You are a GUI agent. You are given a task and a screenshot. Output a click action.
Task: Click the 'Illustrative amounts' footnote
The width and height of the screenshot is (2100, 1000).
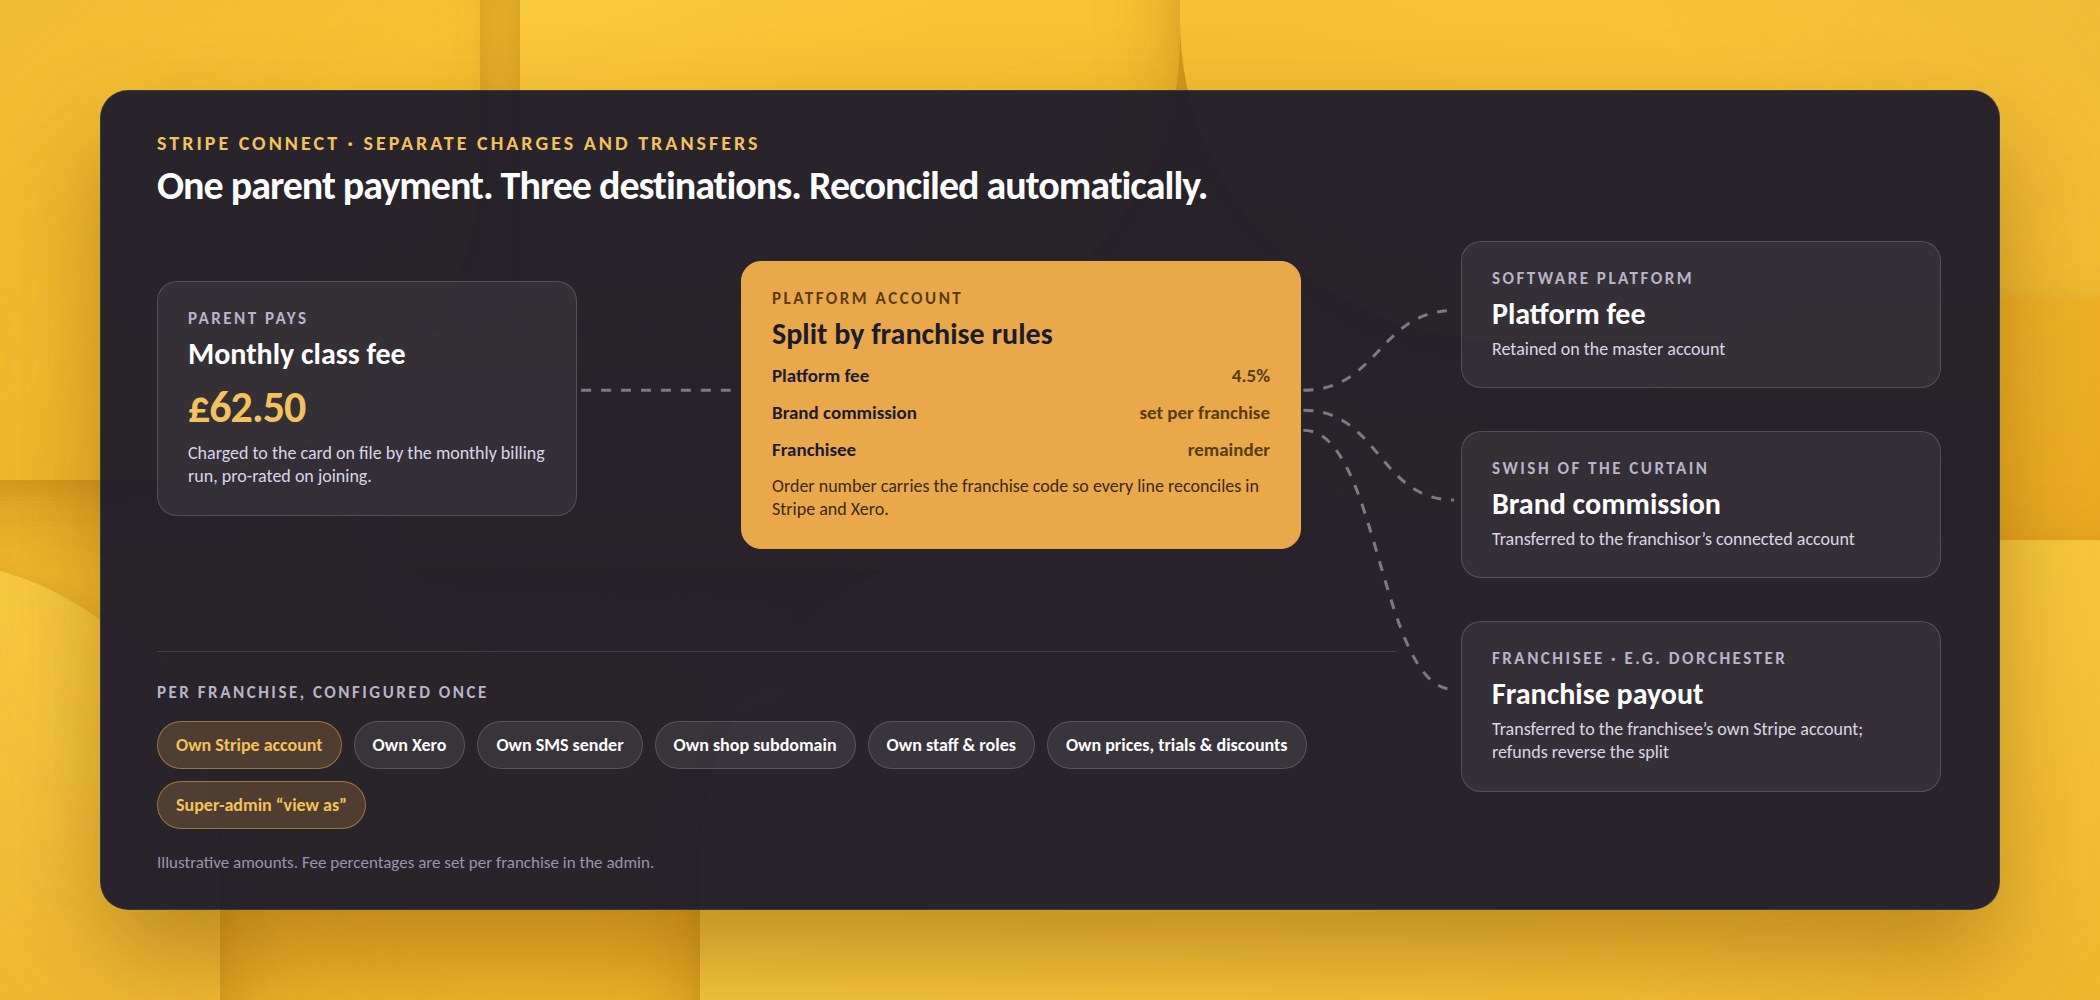(x=405, y=862)
